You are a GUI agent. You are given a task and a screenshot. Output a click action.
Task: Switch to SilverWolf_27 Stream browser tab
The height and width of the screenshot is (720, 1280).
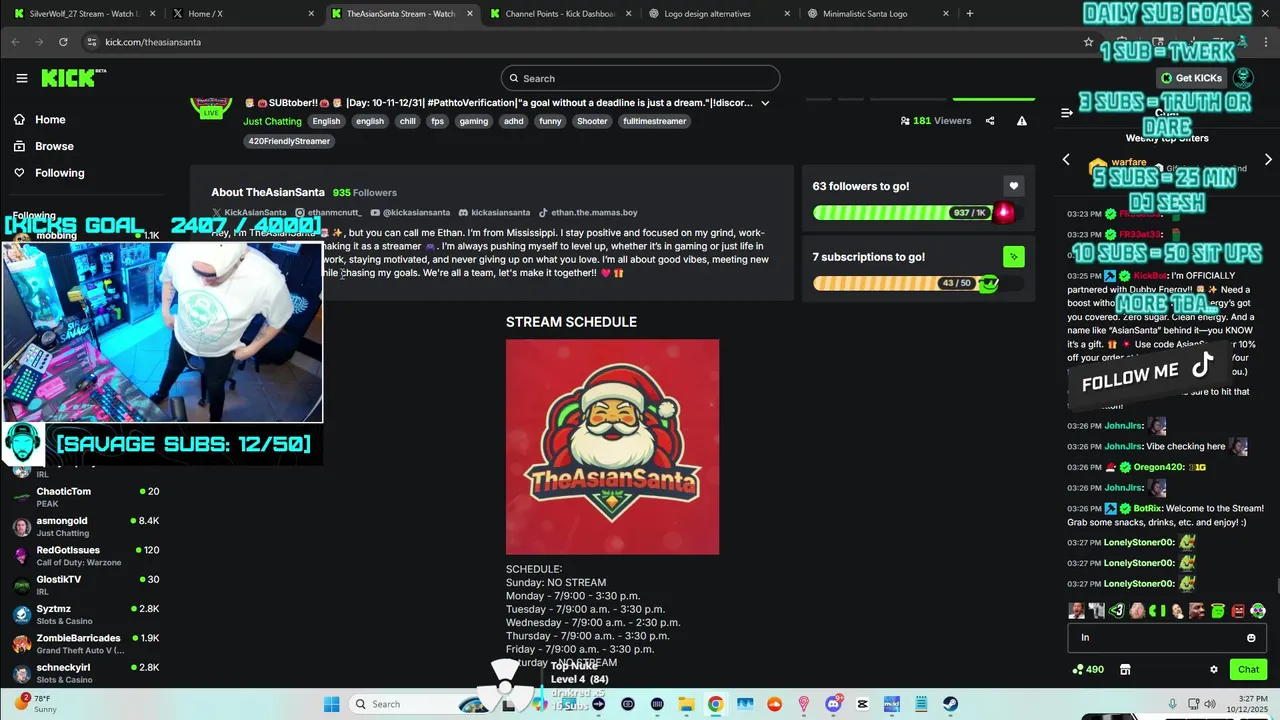(85, 14)
